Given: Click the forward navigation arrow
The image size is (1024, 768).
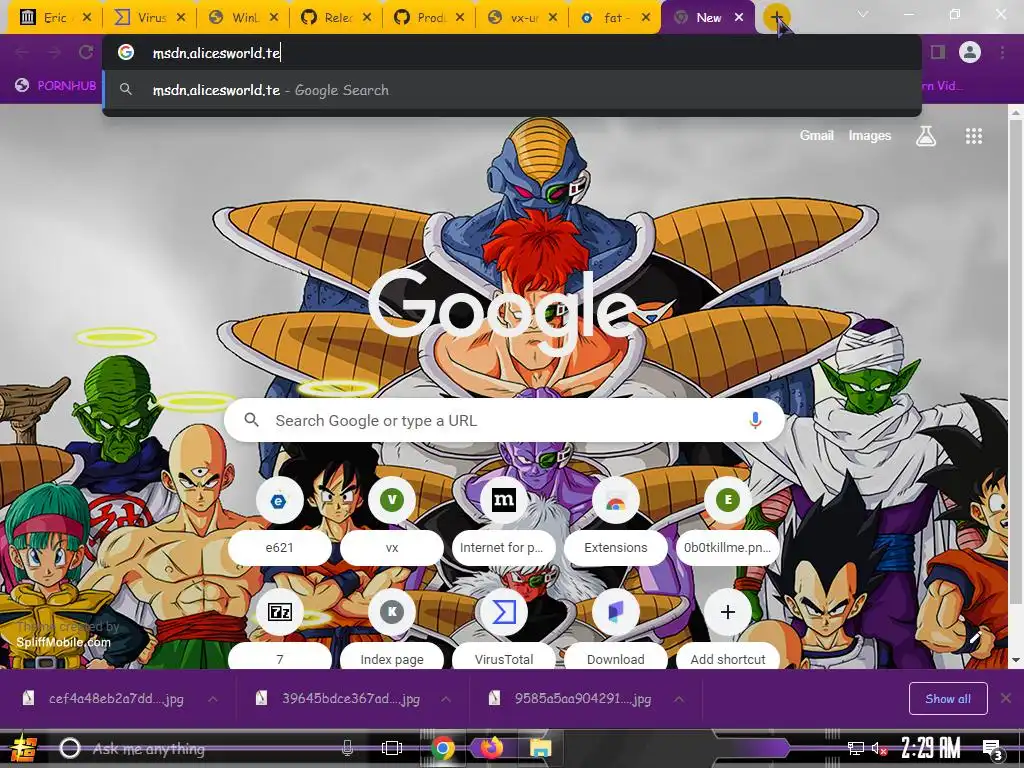Looking at the screenshot, I should coord(54,52).
